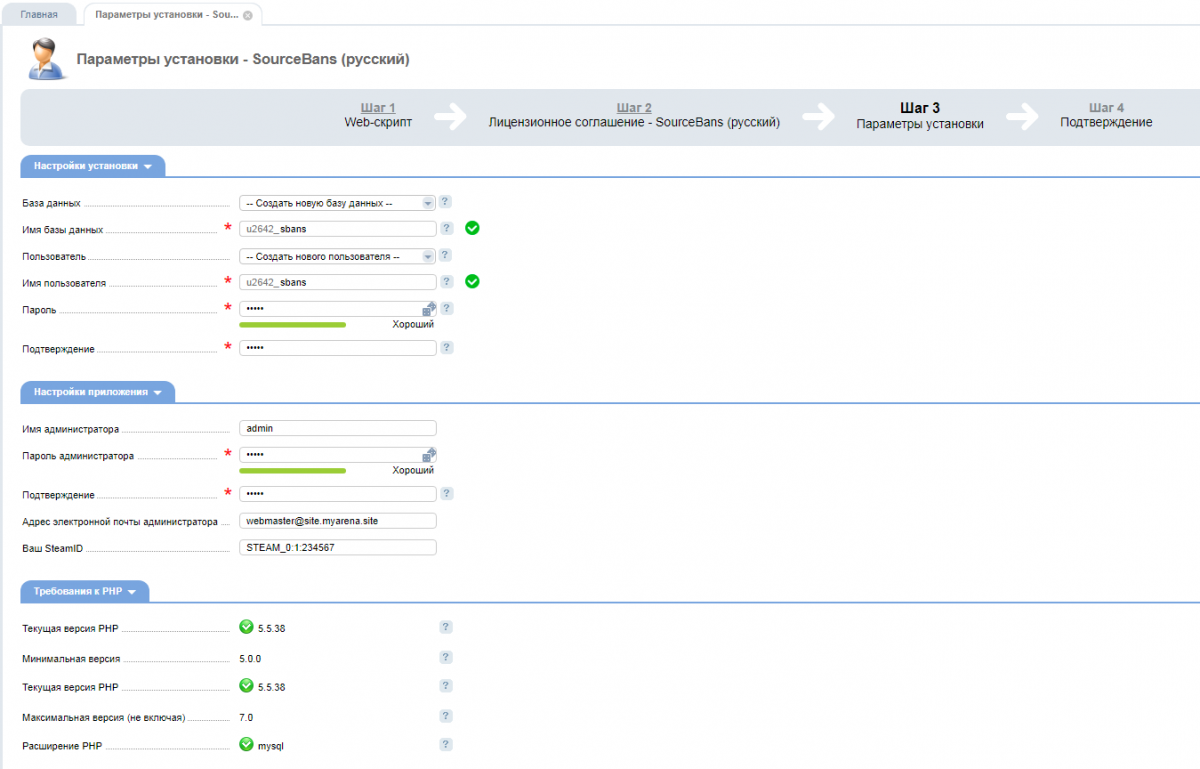This screenshot has width=1200, height=769.
Task: Click help icon next to Расширение PHP row
Action: [x=446, y=745]
